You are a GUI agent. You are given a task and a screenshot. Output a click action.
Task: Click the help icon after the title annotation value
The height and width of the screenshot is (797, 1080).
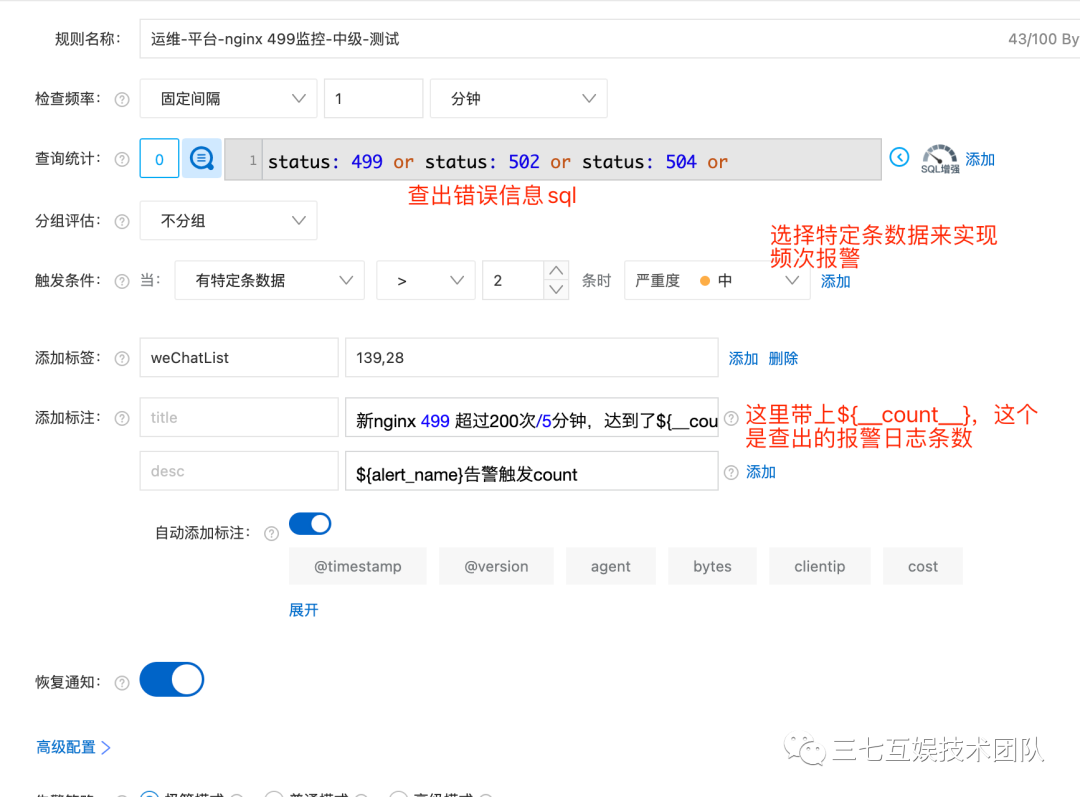click(x=731, y=418)
